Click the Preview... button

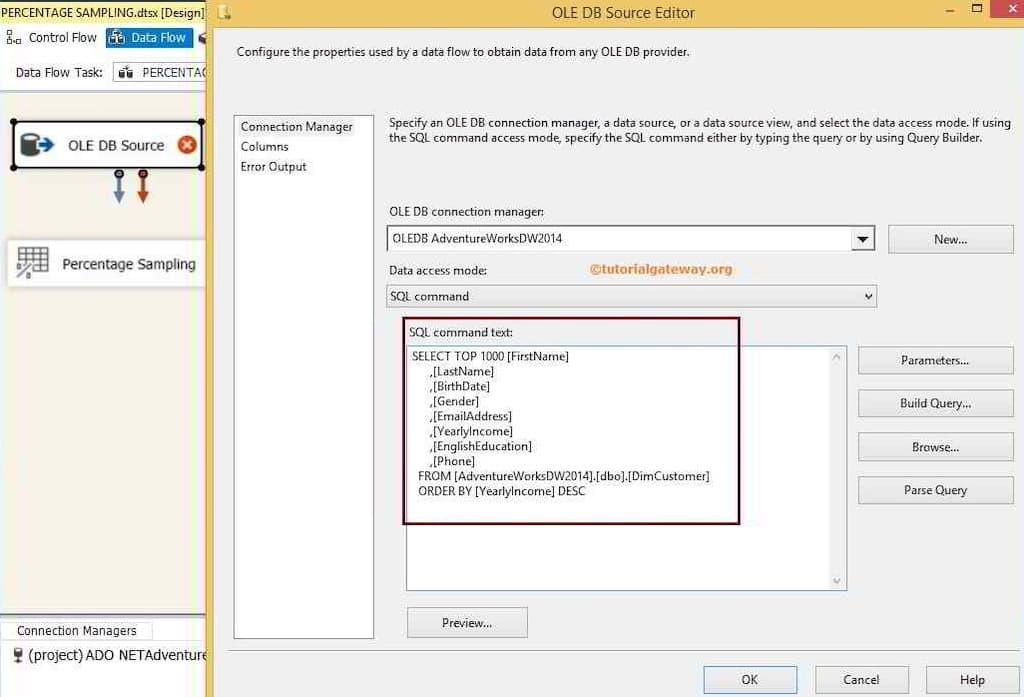[x=467, y=623]
